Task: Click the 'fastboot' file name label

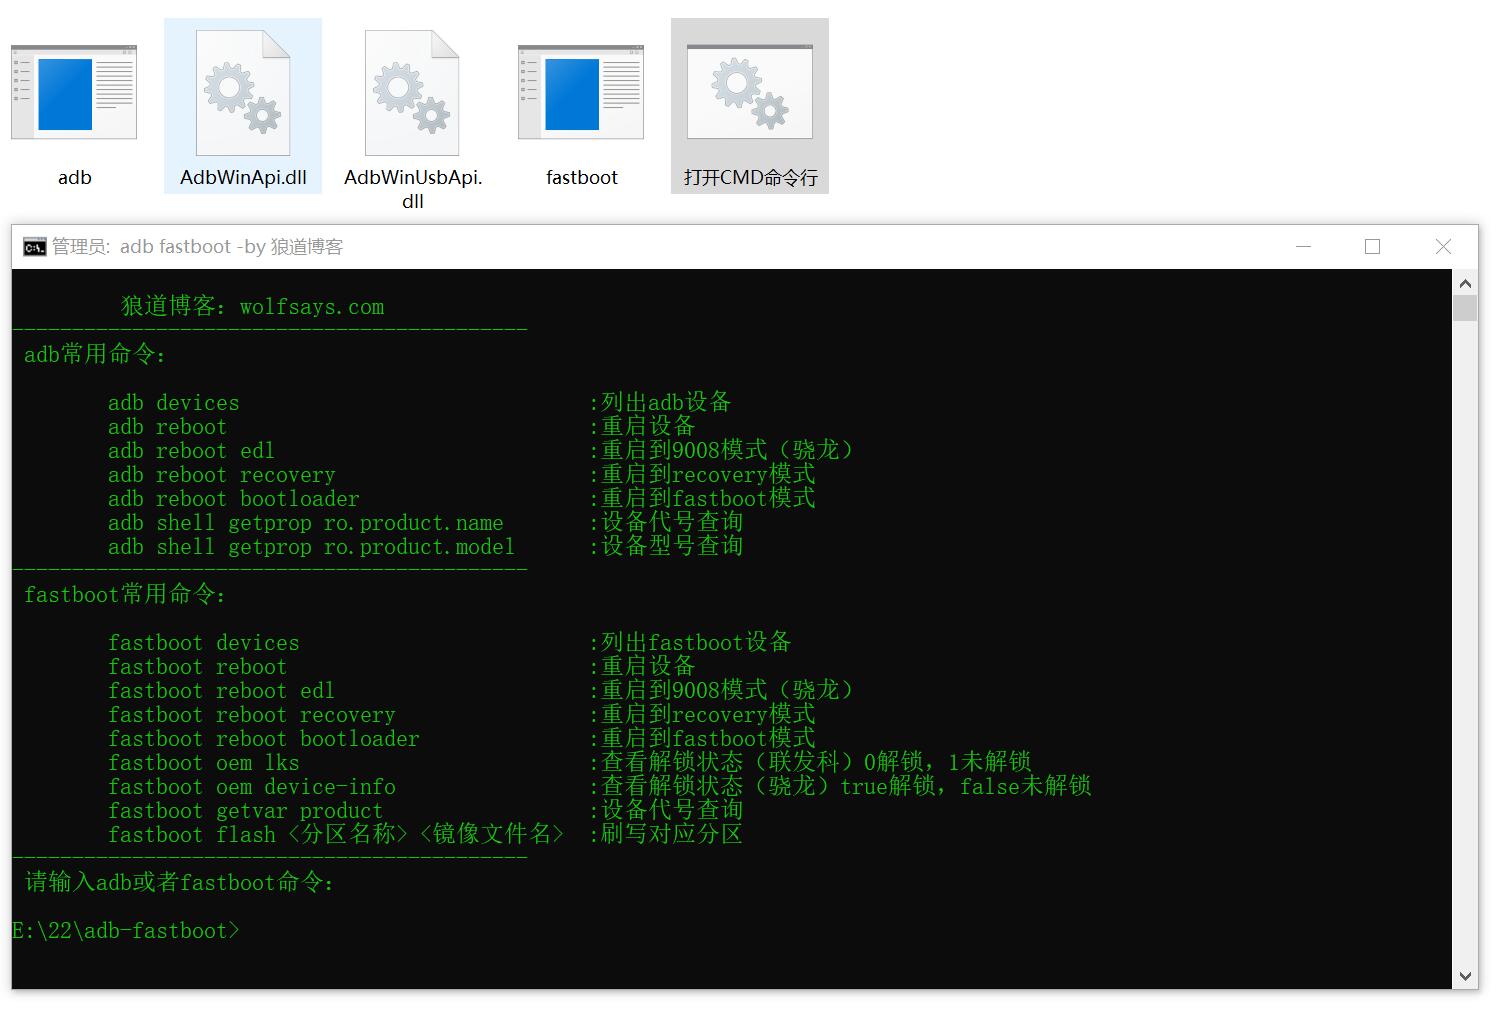Action: tap(582, 178)
